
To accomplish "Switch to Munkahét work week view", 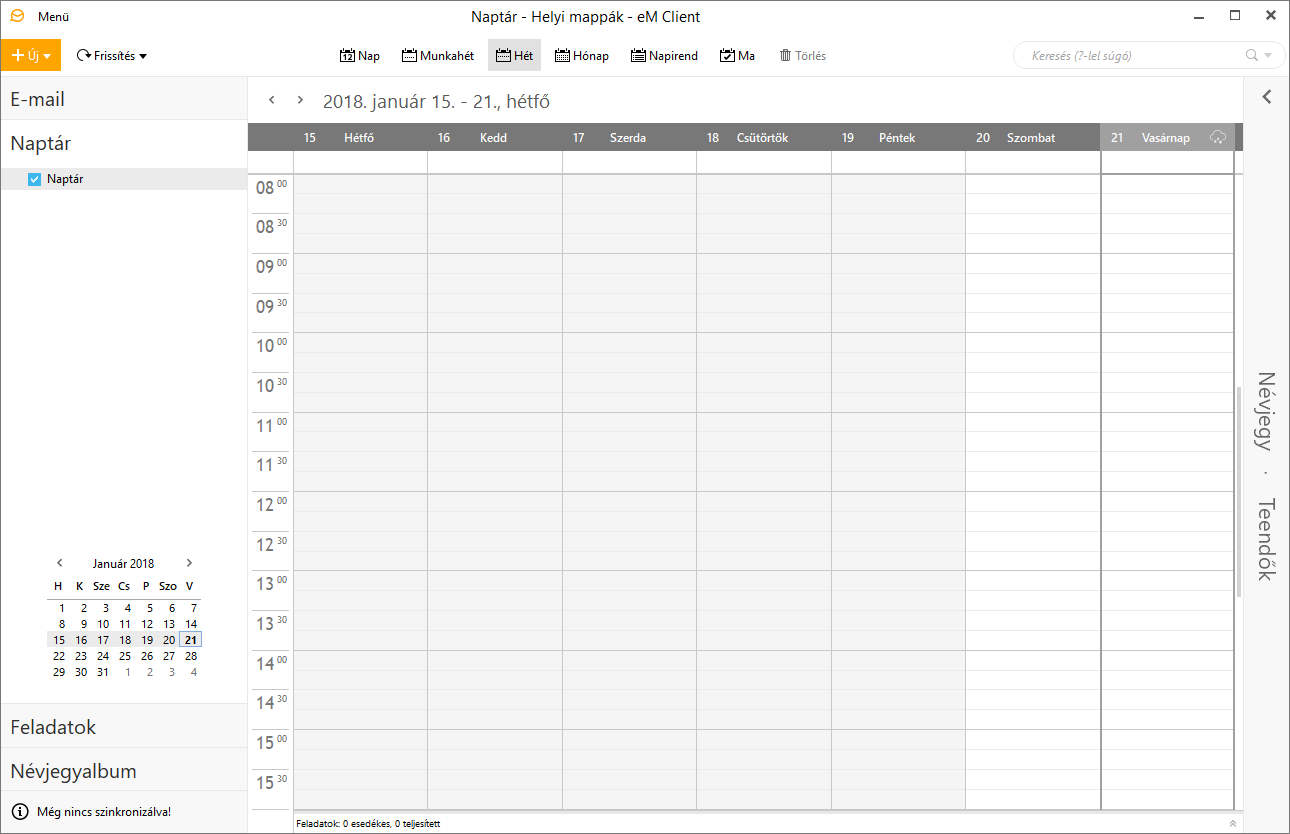I will 437,55.
